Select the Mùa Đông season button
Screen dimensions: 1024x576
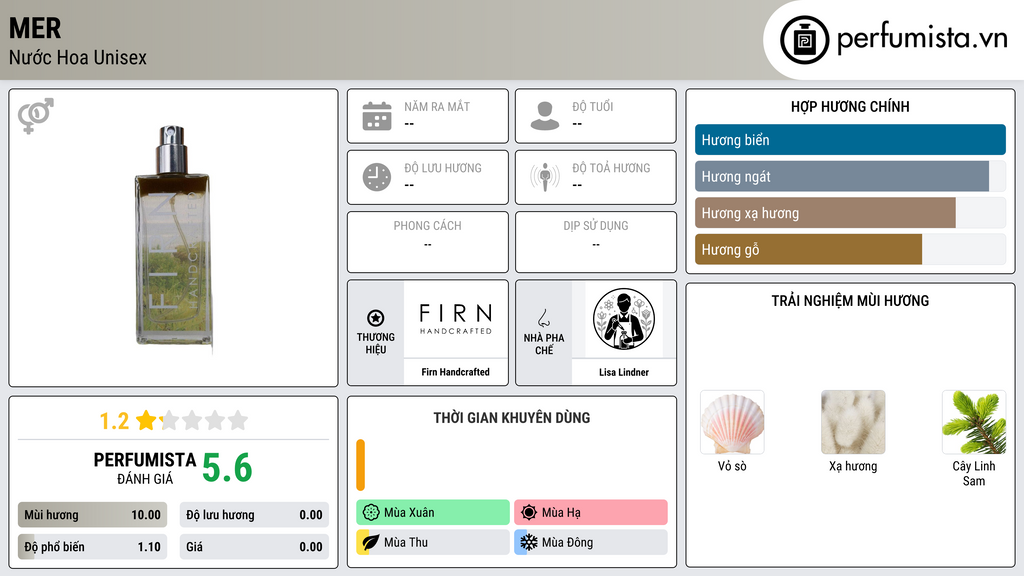[591, 542]
